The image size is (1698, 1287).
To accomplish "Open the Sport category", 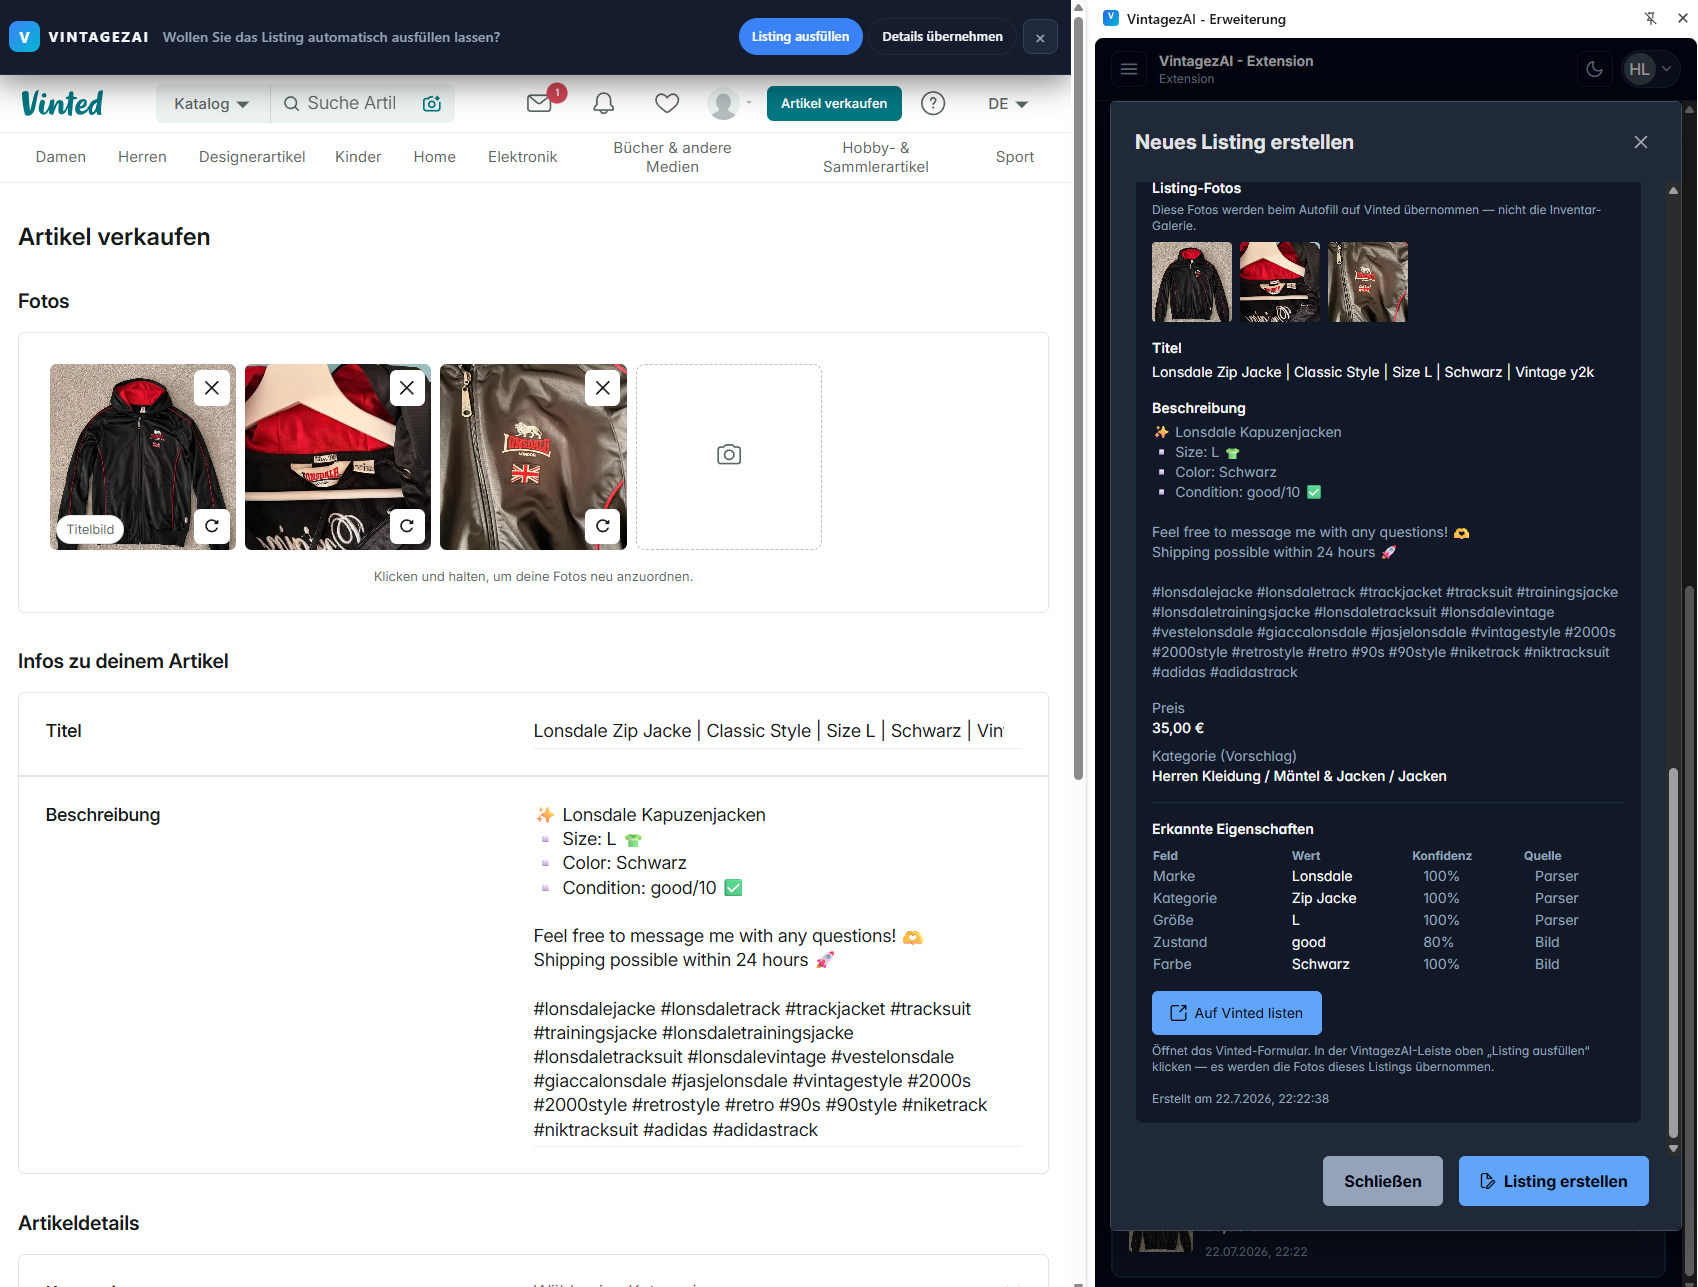I will 1015,157.
